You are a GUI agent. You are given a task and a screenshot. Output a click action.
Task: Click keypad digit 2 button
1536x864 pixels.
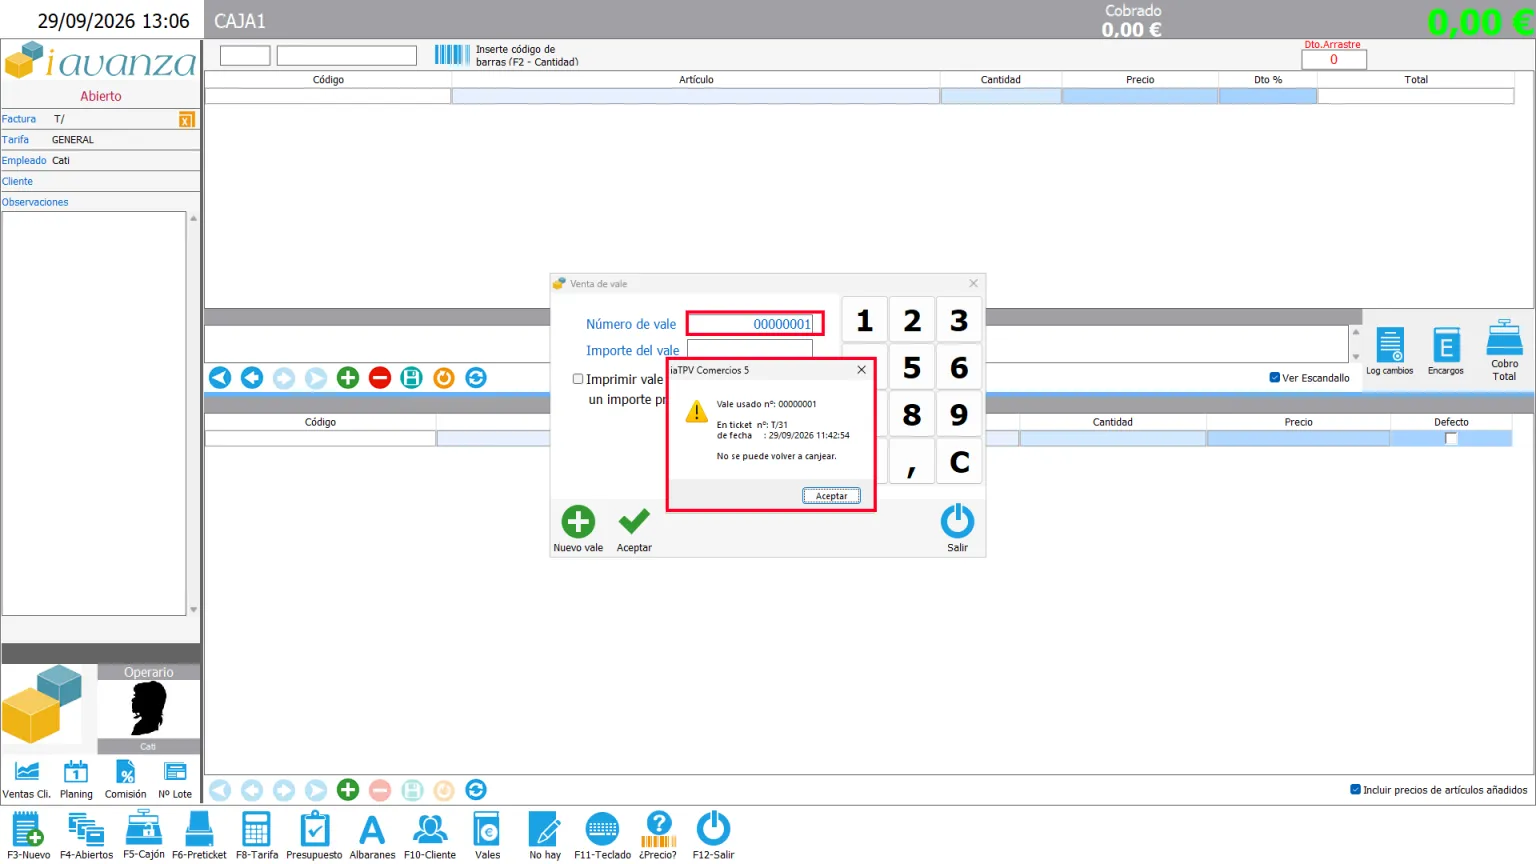coord(912,321)
